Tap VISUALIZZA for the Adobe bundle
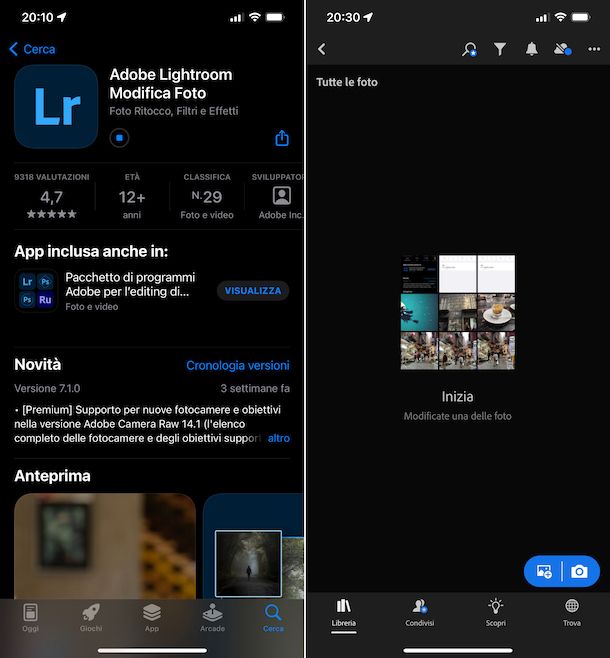This screenshot has height=658, width=610. click(253, 291)
